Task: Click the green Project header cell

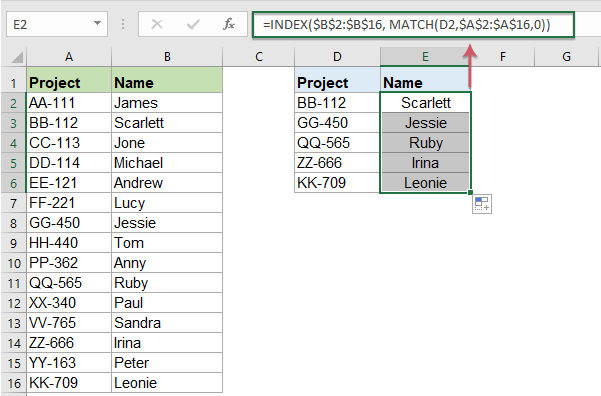Action: tap(69, 82)
